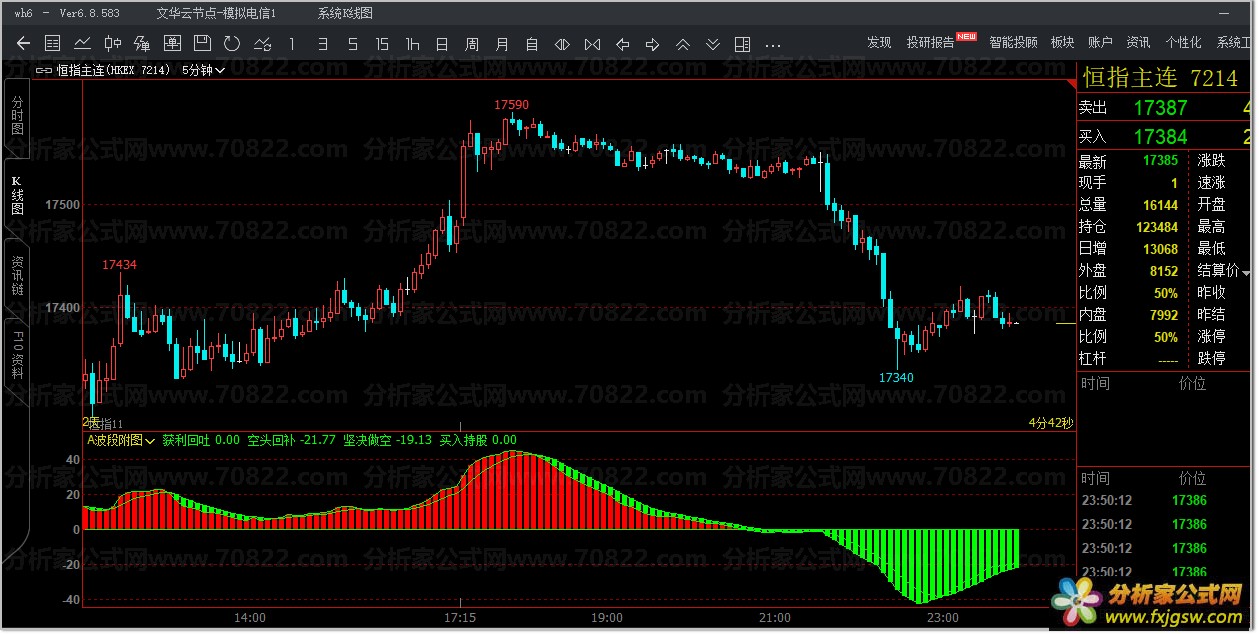Click the 买入持股 0.00 indicator value
Viewport: 1259px width, 634px height.
coord(478,440)
